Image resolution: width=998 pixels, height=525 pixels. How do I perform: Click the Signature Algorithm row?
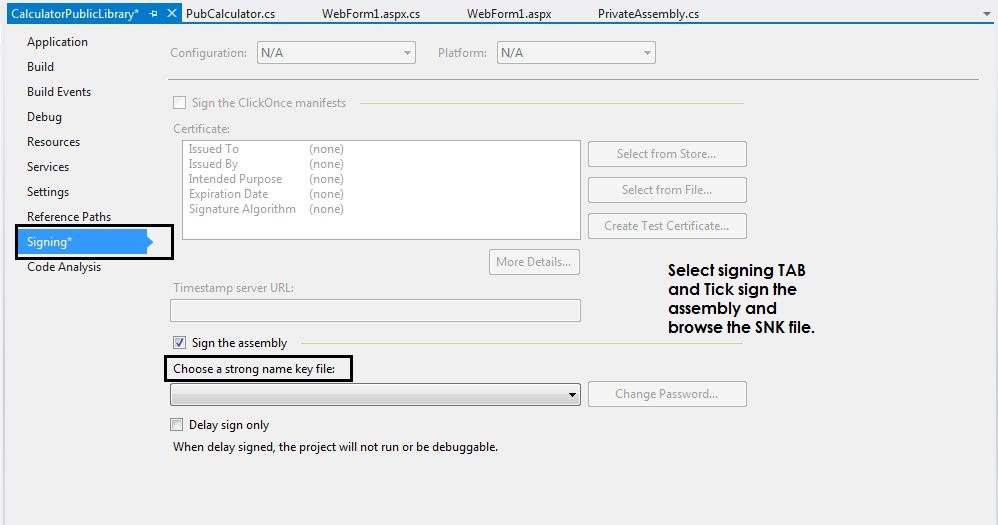[x=266, y=209]
